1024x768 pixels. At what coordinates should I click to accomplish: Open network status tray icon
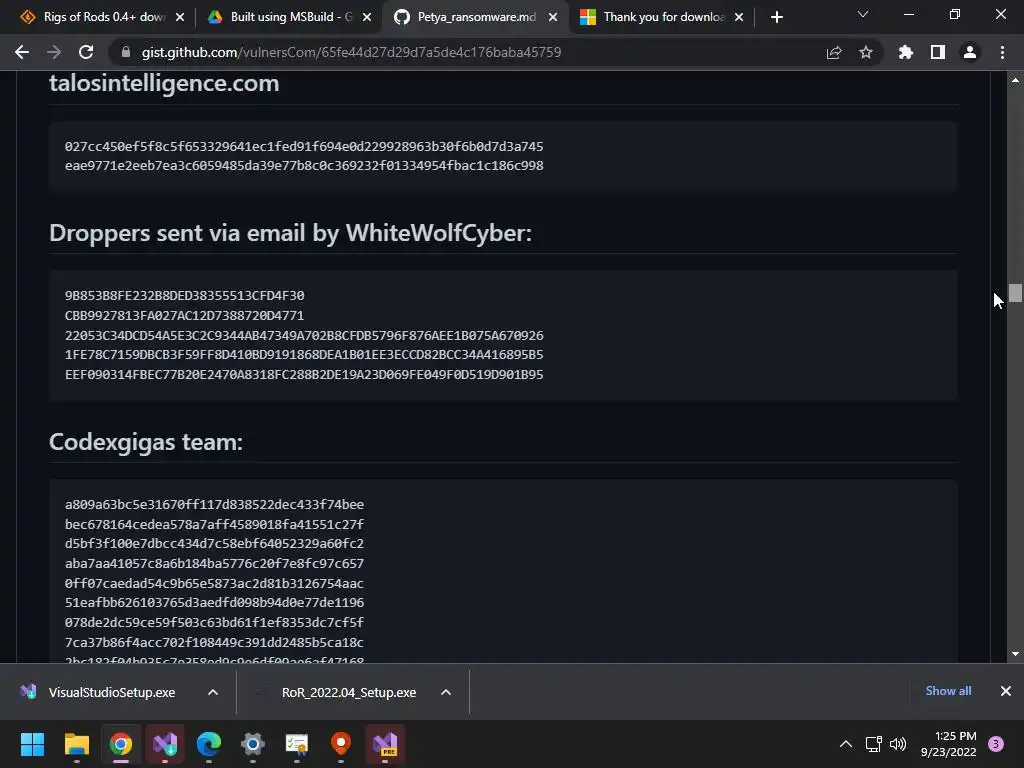click(873, 744)
